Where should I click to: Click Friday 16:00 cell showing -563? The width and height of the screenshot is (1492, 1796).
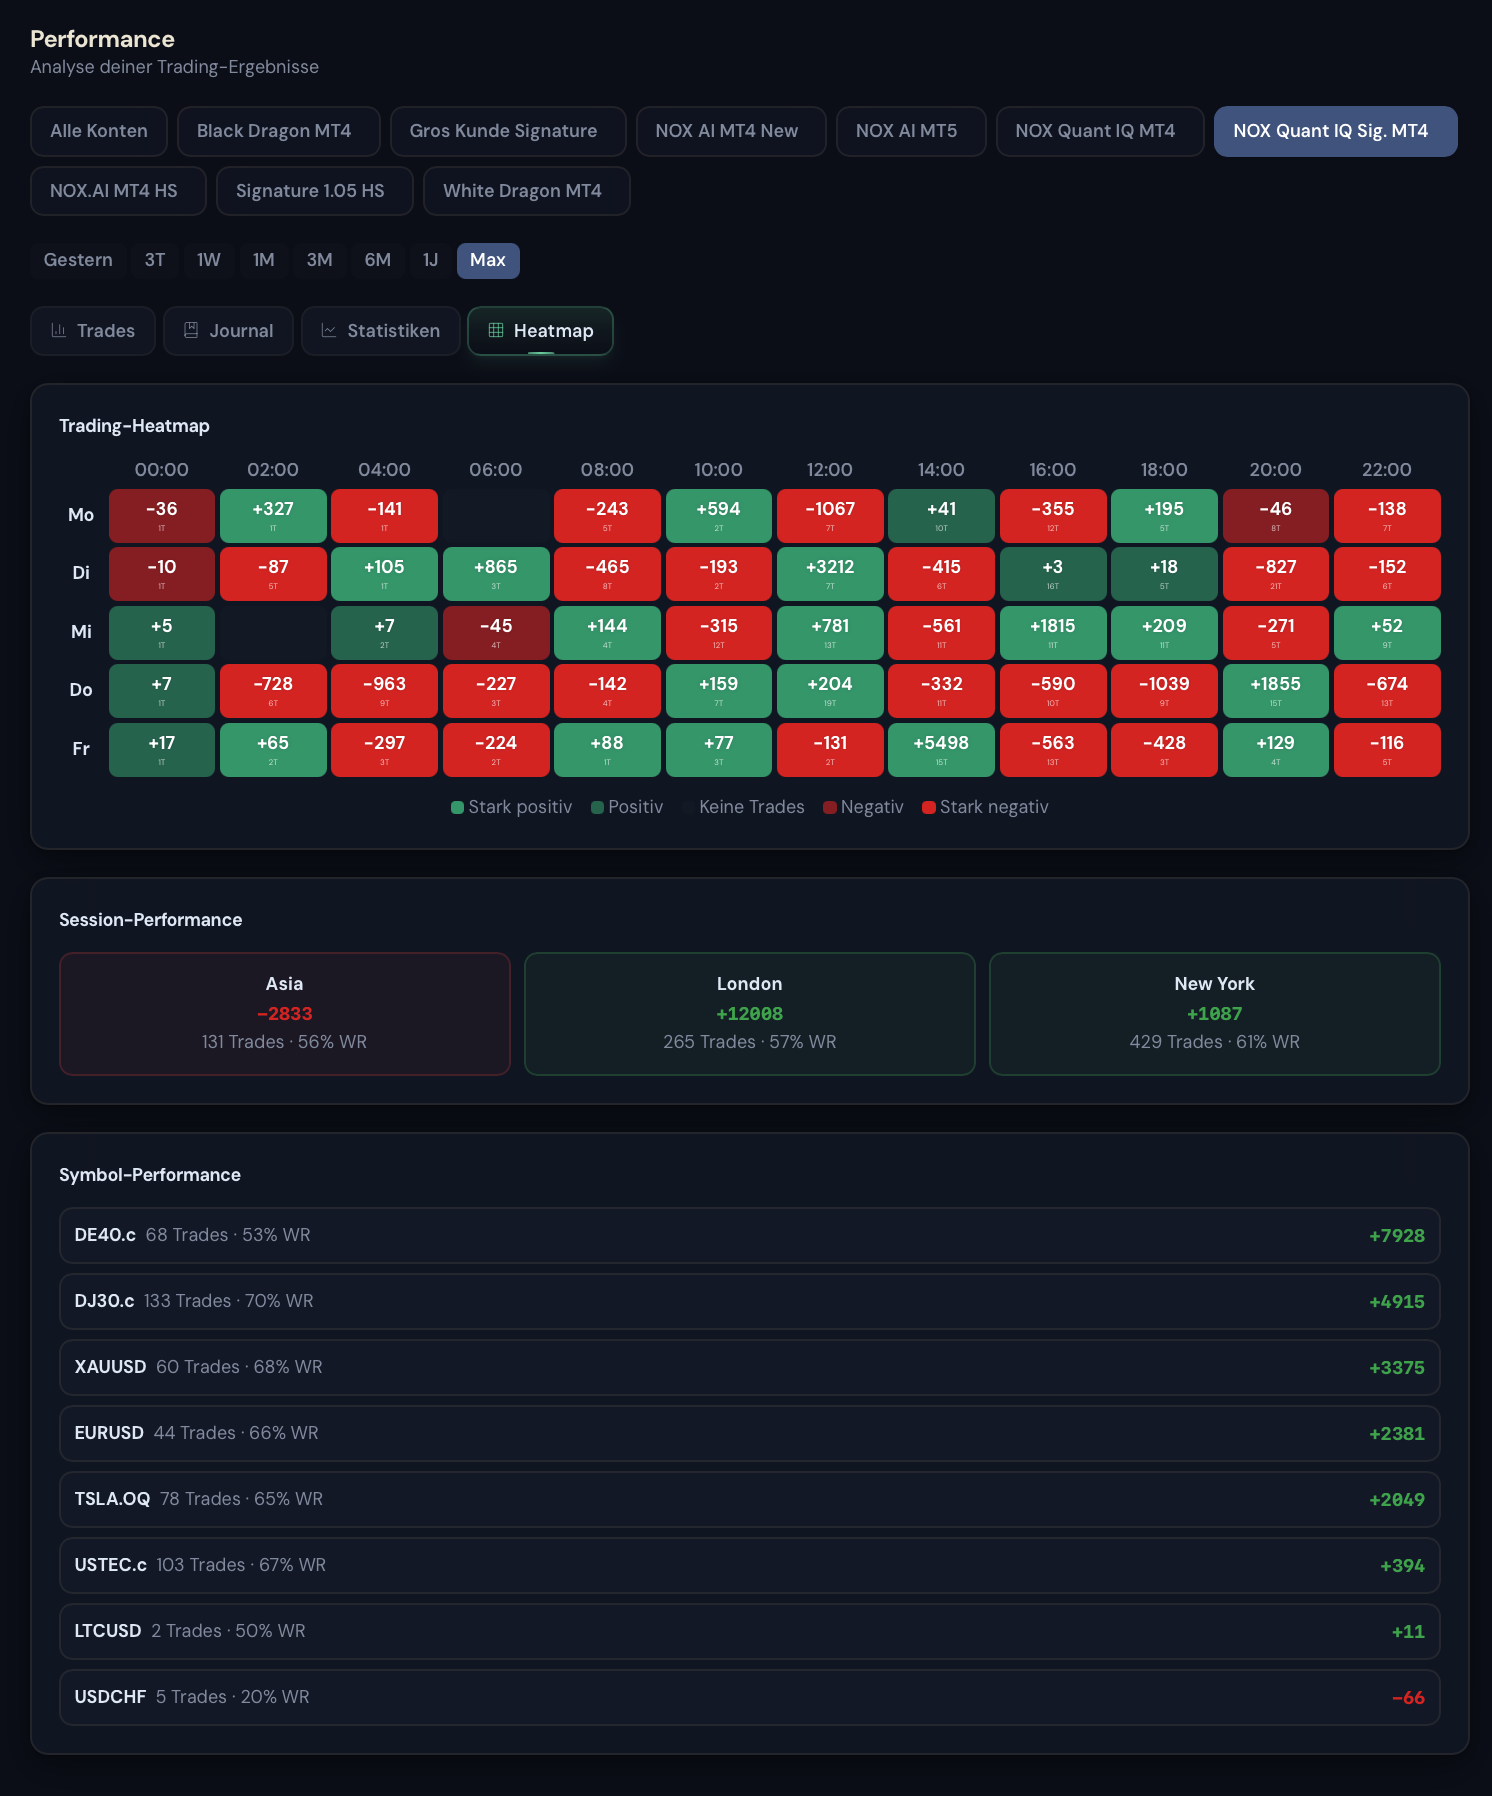(x=1053, y=750)
